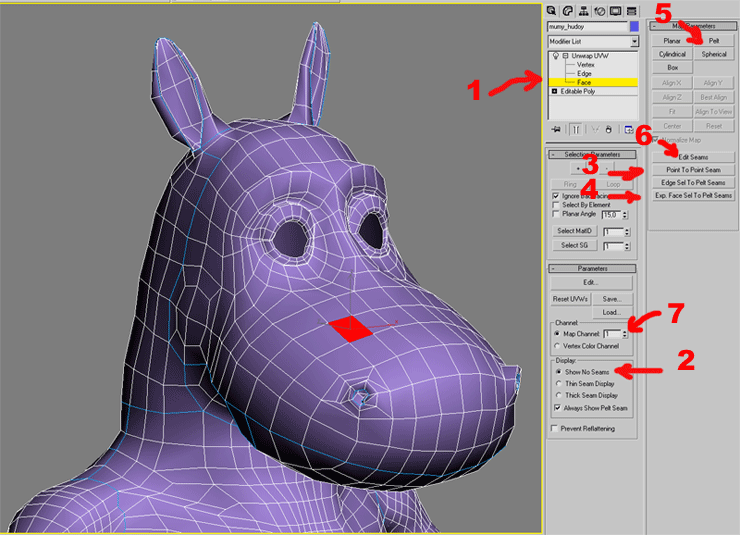Select Thin Seam Display radio button
Image resolution: width=740 pixels, height=535 pixels.
pyautogui.click(x=557, y=383)
